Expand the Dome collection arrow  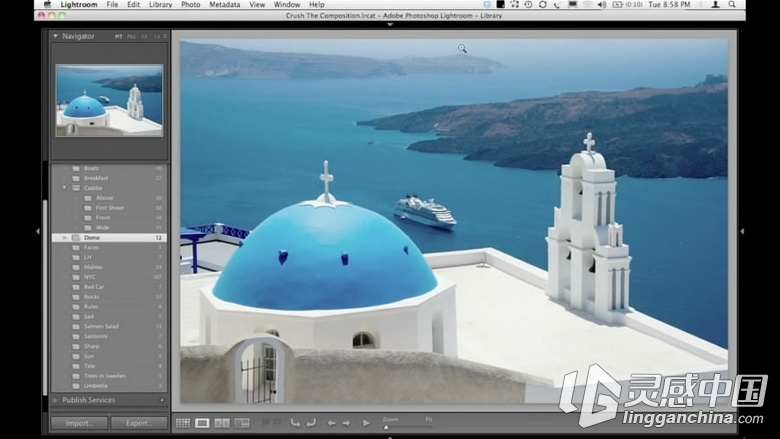point(64,238)
